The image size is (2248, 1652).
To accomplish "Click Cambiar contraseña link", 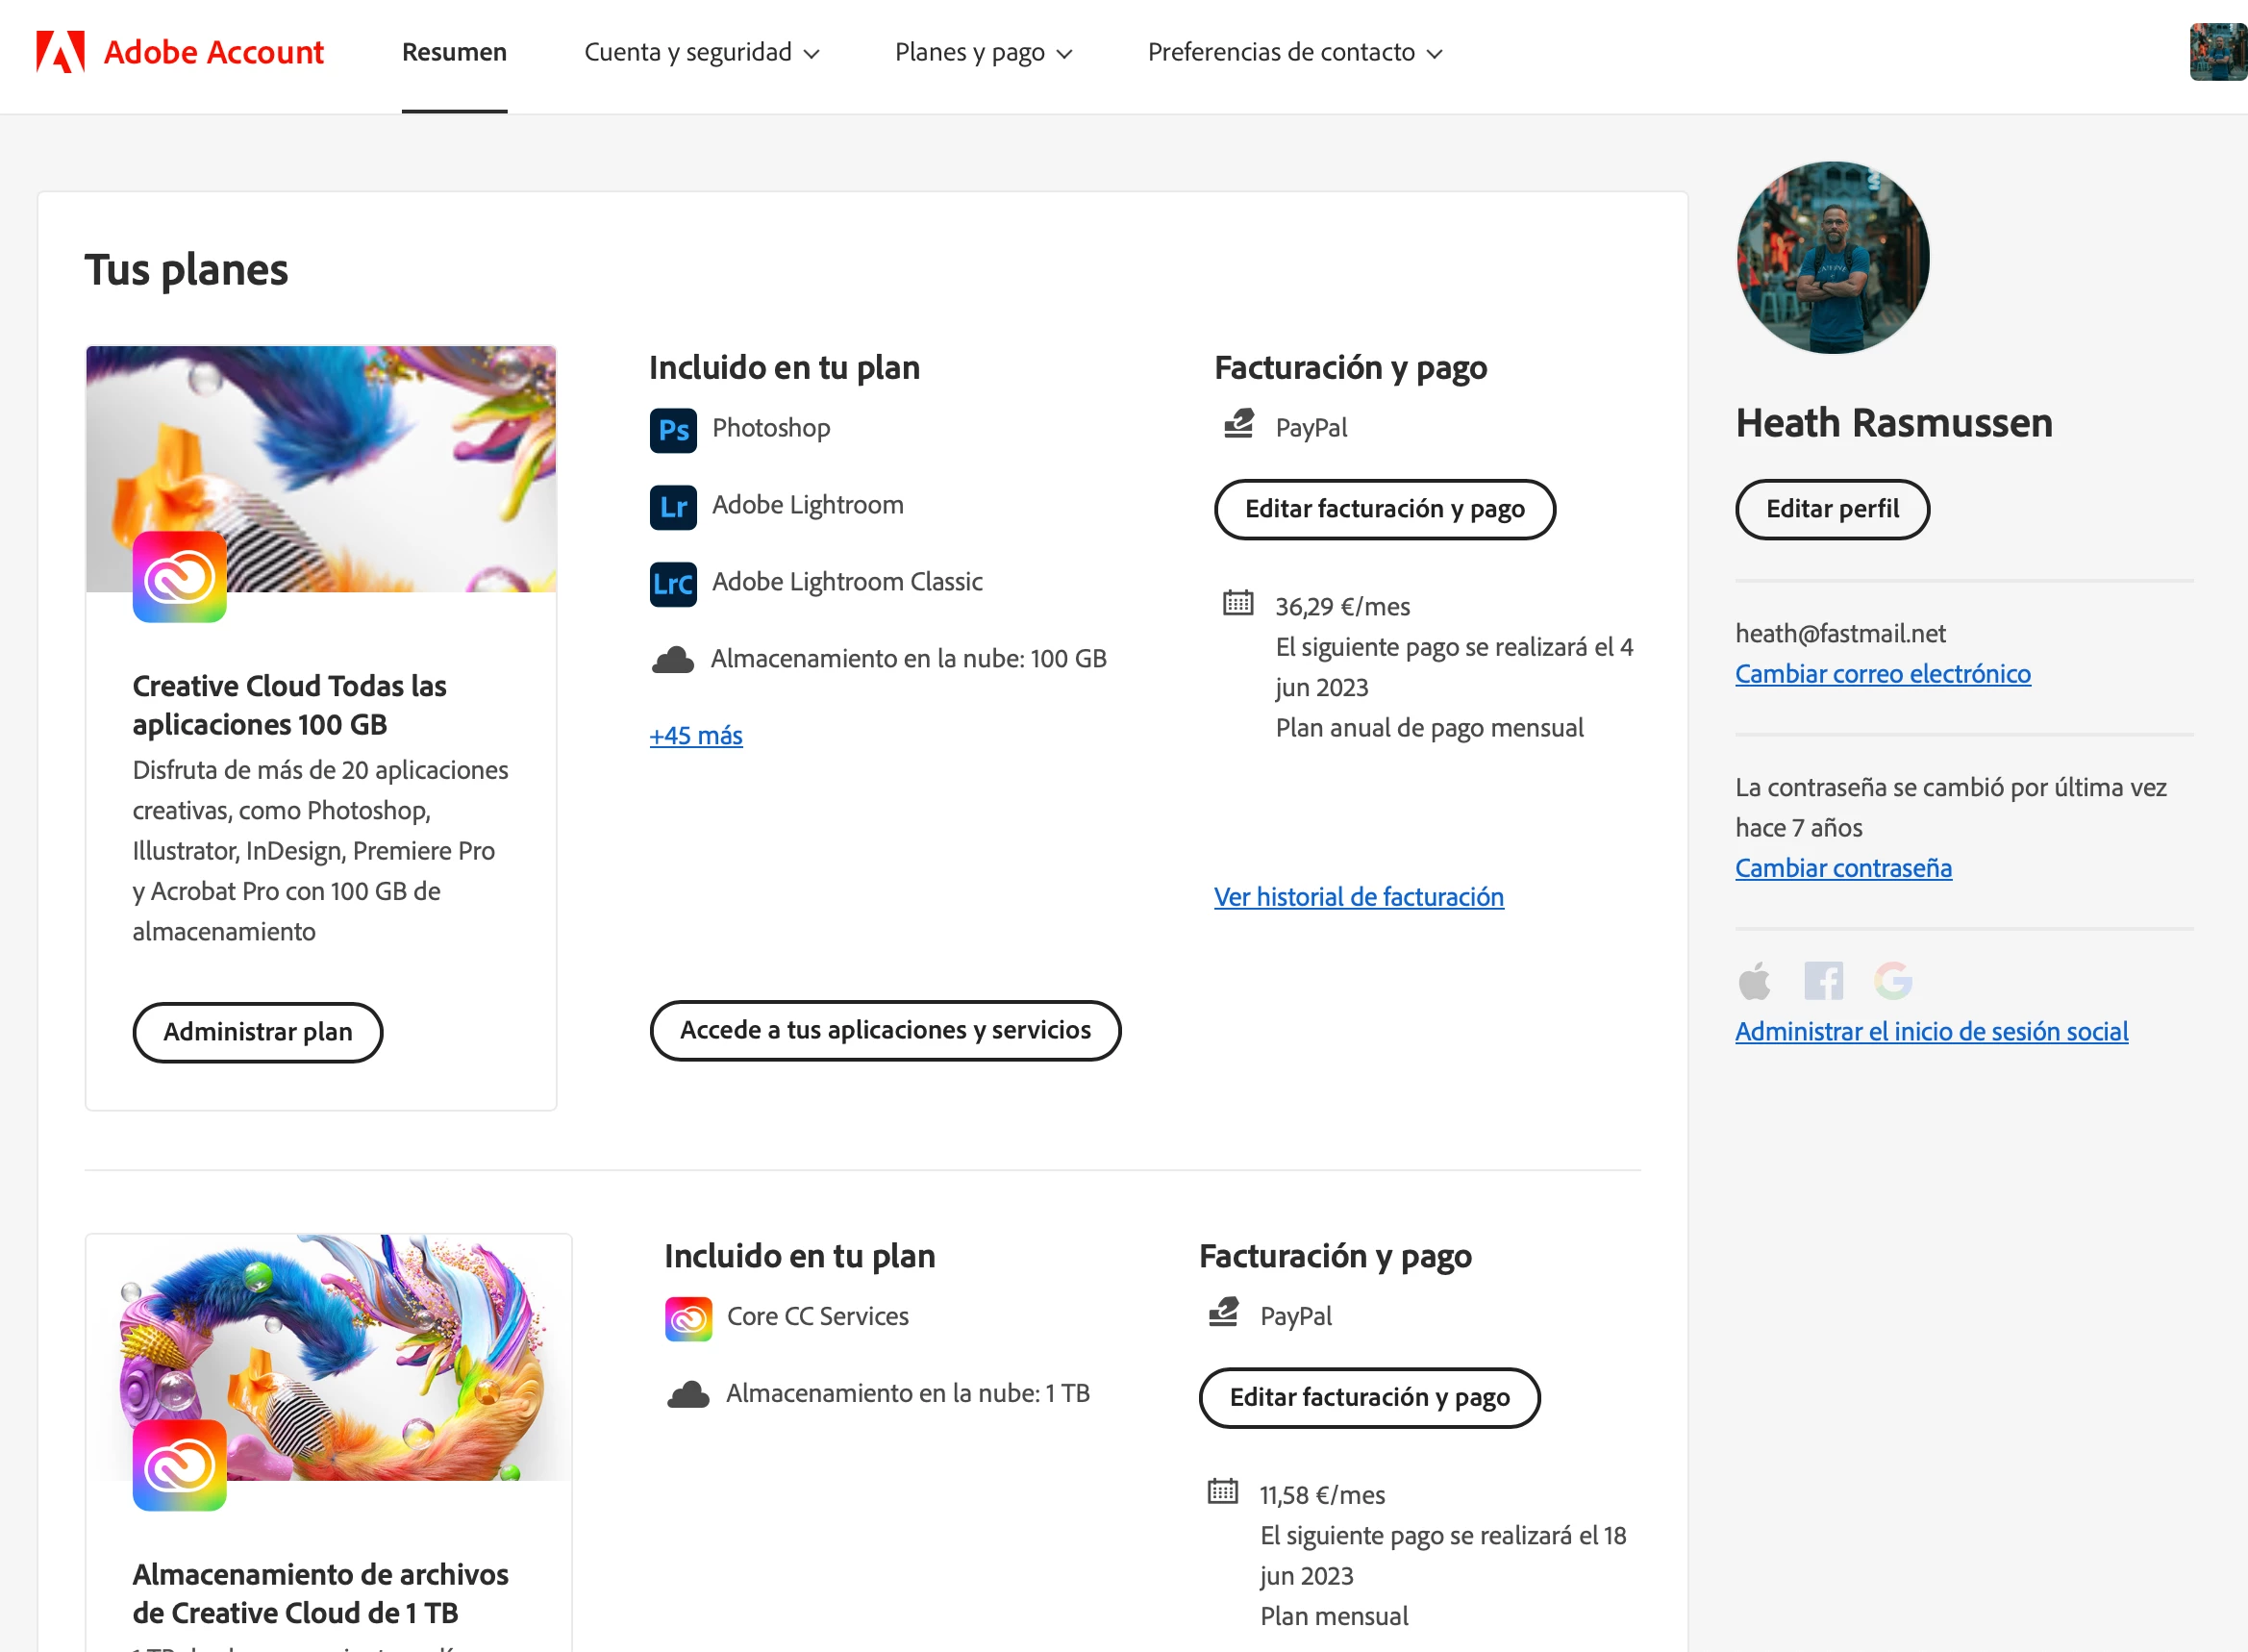I will pos(1842,868).
